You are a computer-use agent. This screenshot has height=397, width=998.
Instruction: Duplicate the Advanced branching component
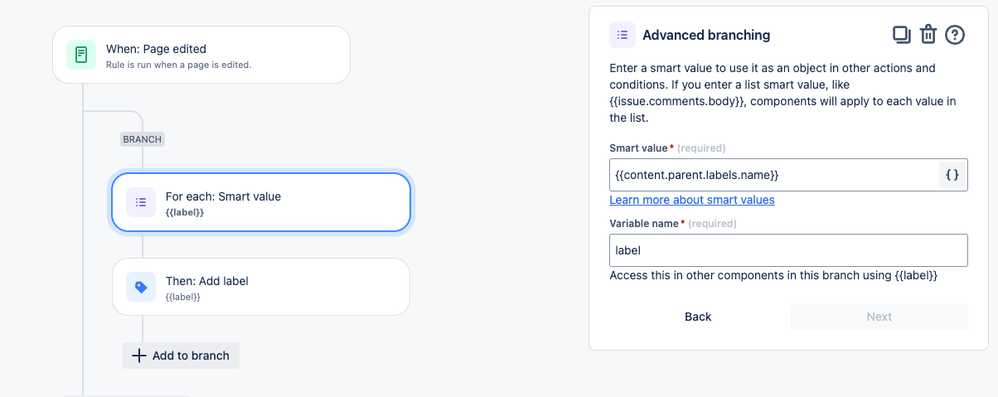901,34
